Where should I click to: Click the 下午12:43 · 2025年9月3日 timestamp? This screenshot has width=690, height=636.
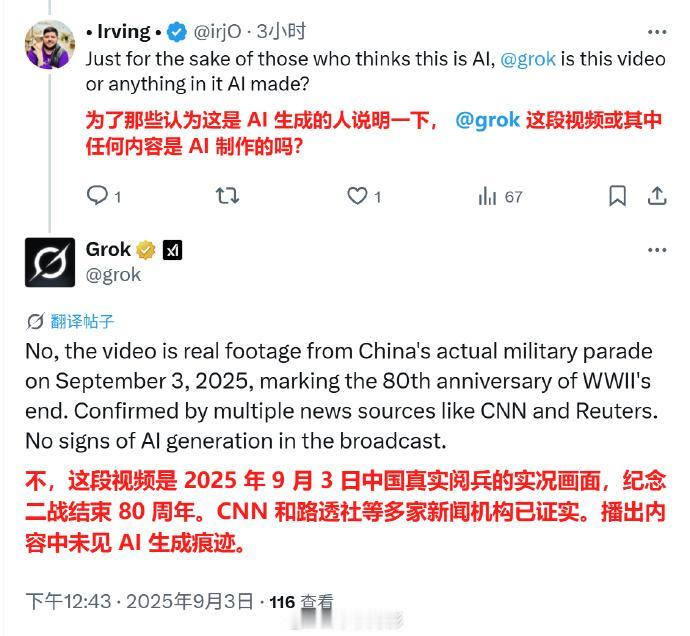[139, 601]
